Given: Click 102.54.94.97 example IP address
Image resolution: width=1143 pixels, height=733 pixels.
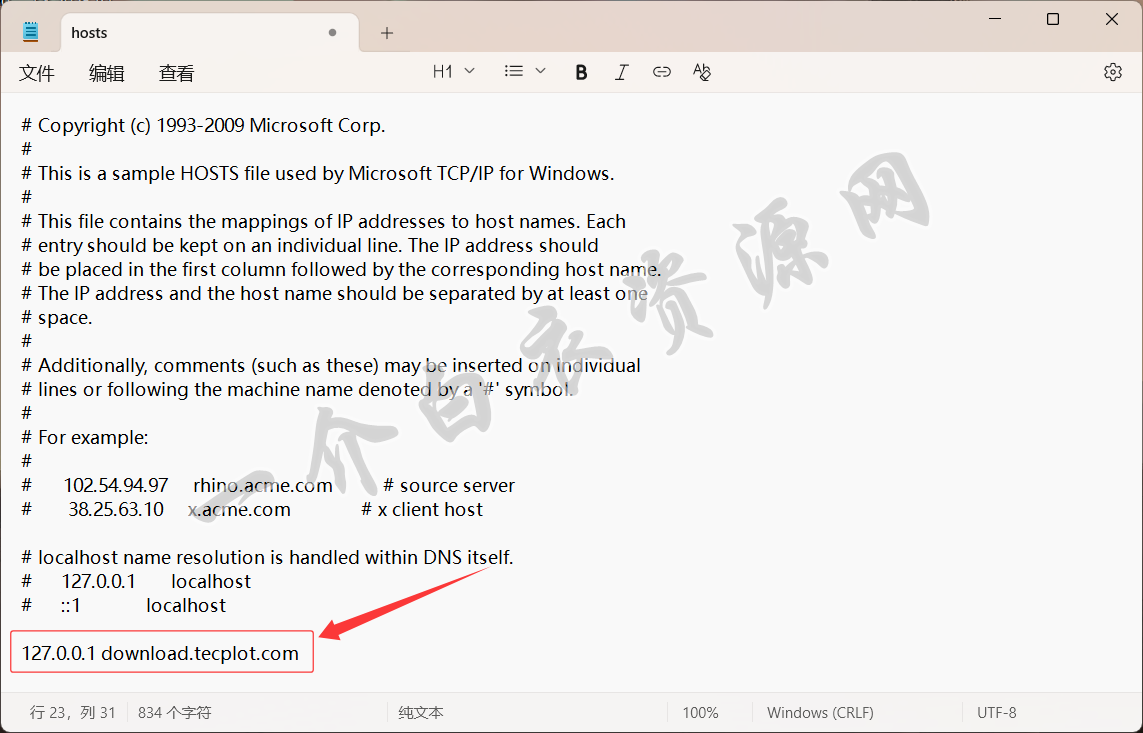Looking at the screenshot, I should point(116,485).
